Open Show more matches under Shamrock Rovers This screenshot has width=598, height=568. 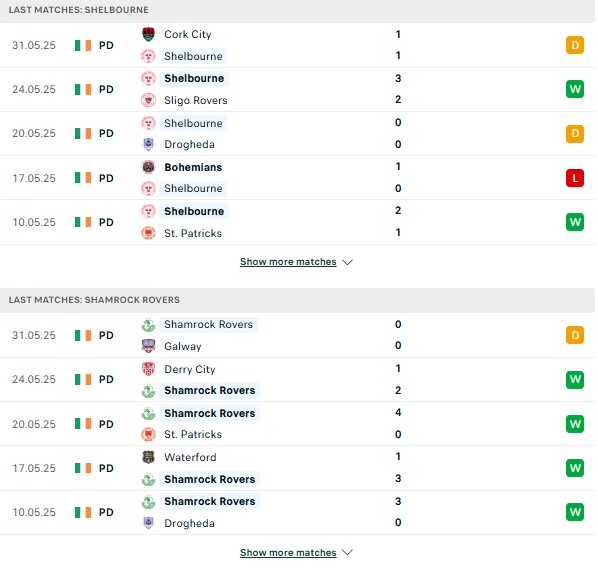coord(288,552)
